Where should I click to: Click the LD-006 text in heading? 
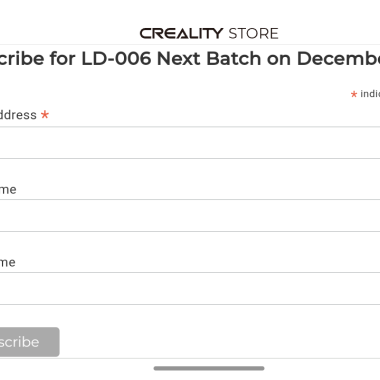point(116,59)
